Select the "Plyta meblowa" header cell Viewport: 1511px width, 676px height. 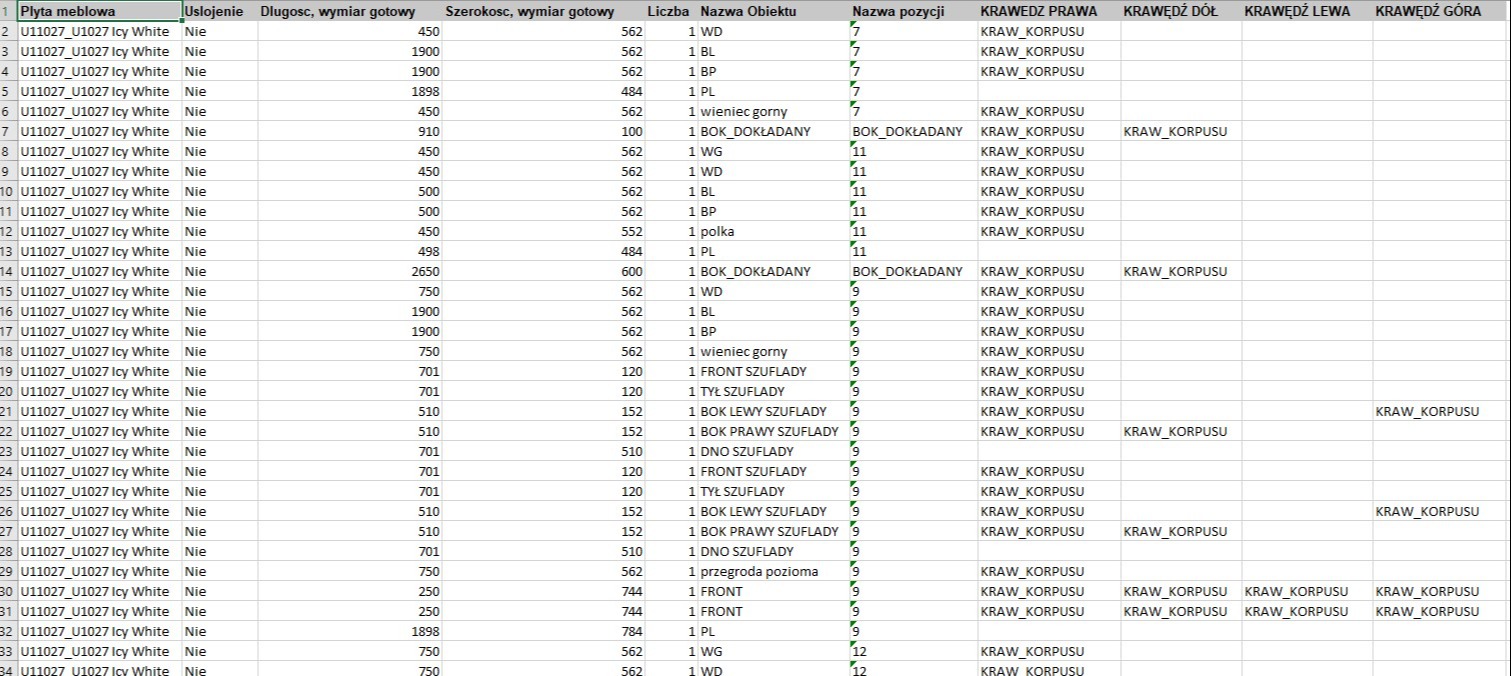pyautogui.click(x=98, y=11)
